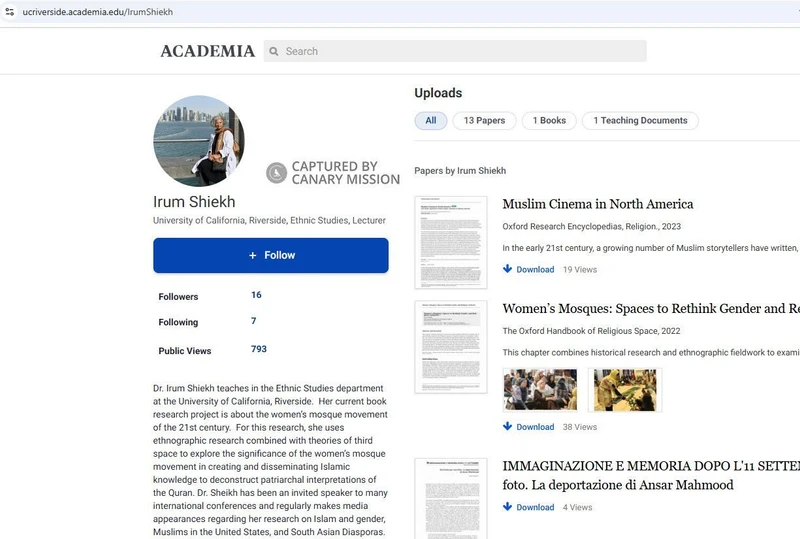Image resolution: width=800 pixels, height=539 pixels.
Task: Click the Uploads section heading
Action: [438, 93]
